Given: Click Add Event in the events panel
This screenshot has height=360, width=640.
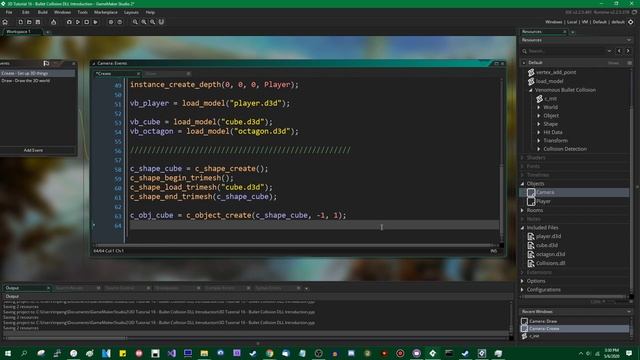Looking at the screenshot, I should 33,150.
